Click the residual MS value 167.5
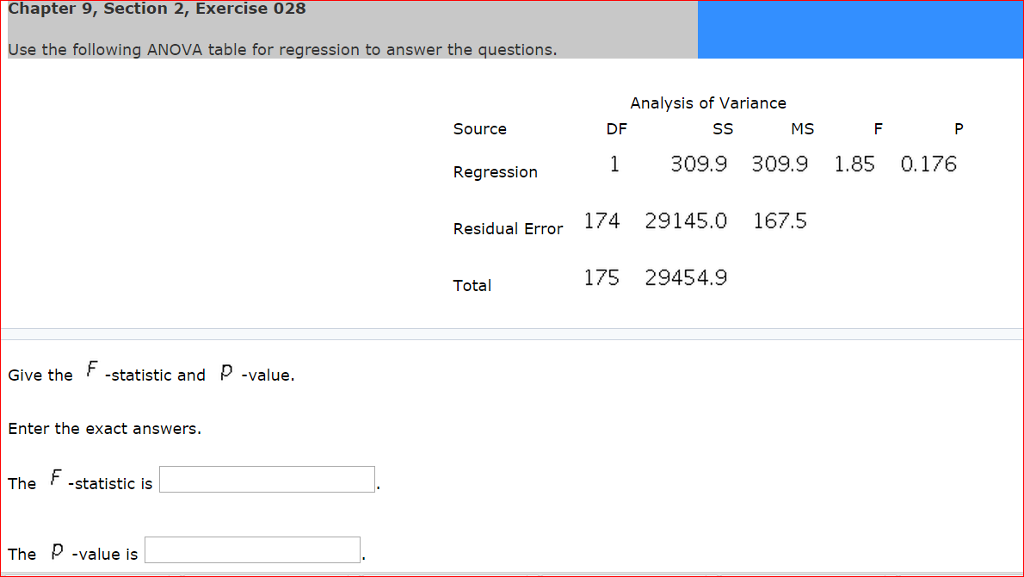1024x577 pixels. point(780,221)
